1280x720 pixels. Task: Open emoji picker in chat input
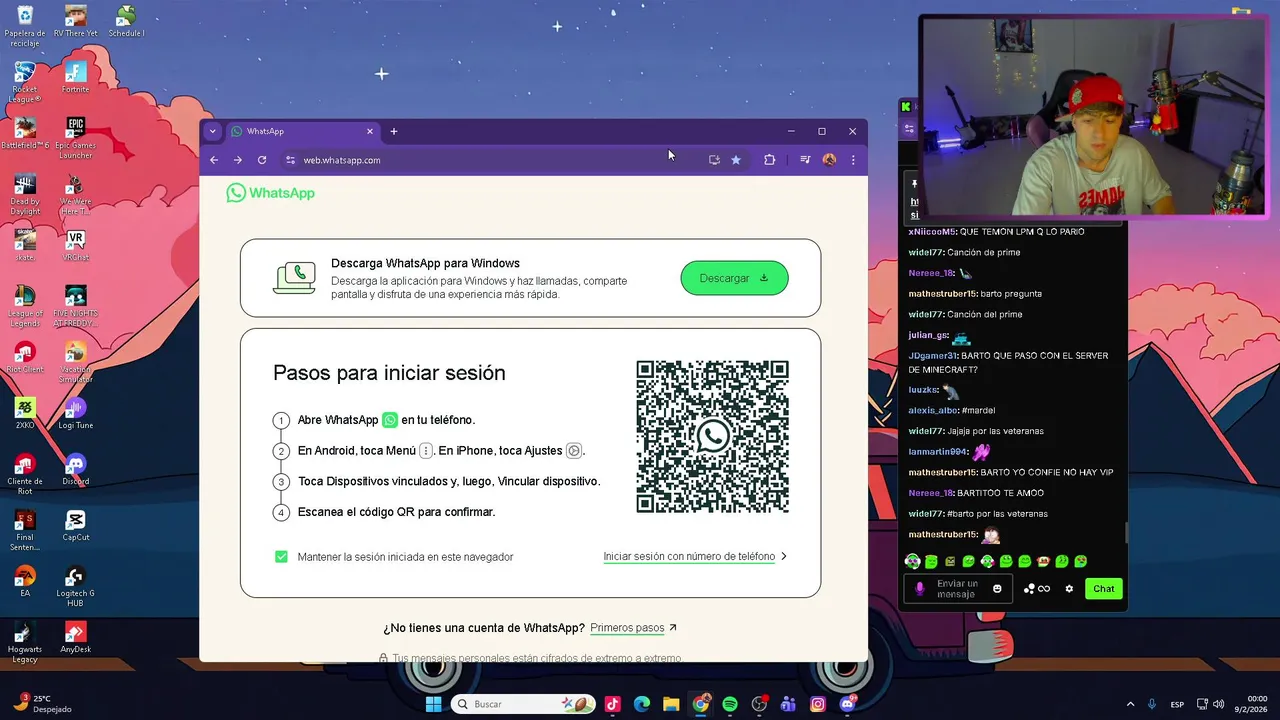(997, 589)
